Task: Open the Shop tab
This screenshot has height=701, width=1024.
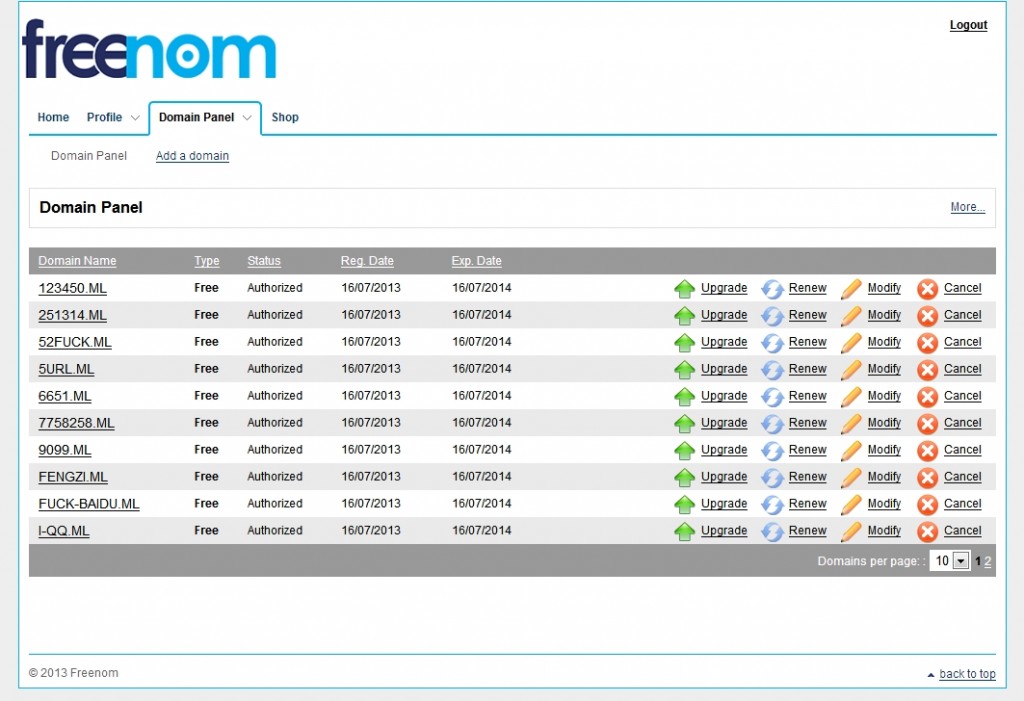Action: pos(285,117)
